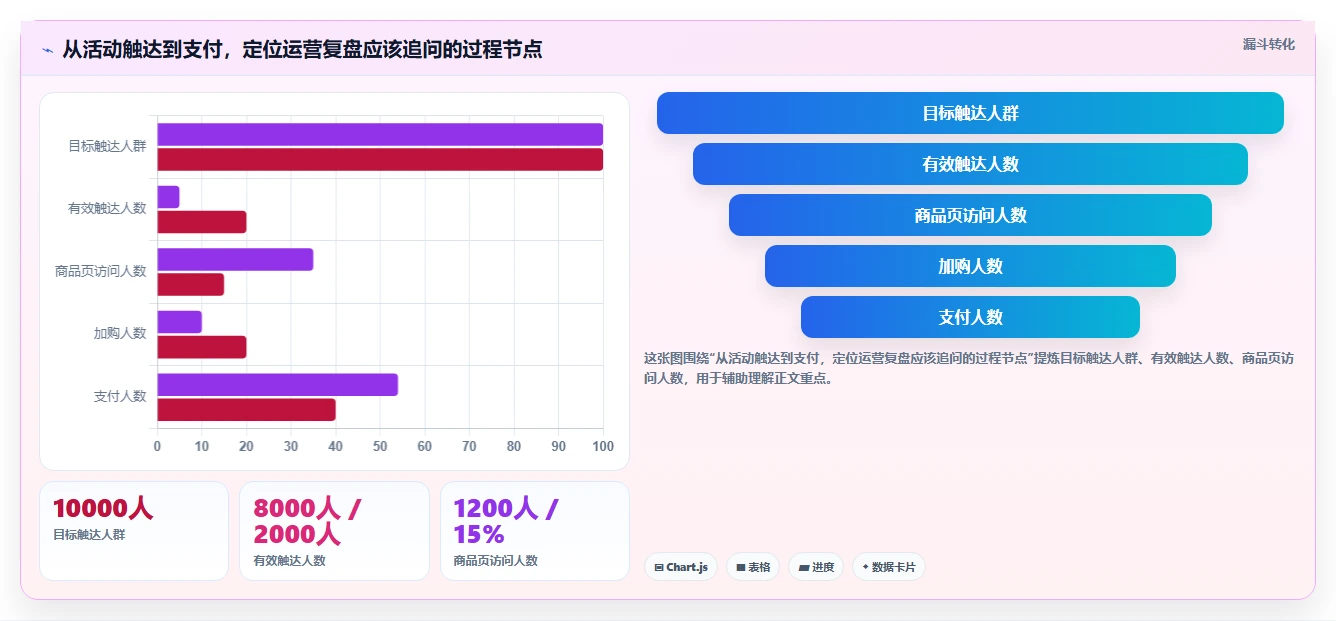Screen dimensions: 1336x621
Task: Select the 商品页访问人数 funnel stage
Action: click(970, 215)
